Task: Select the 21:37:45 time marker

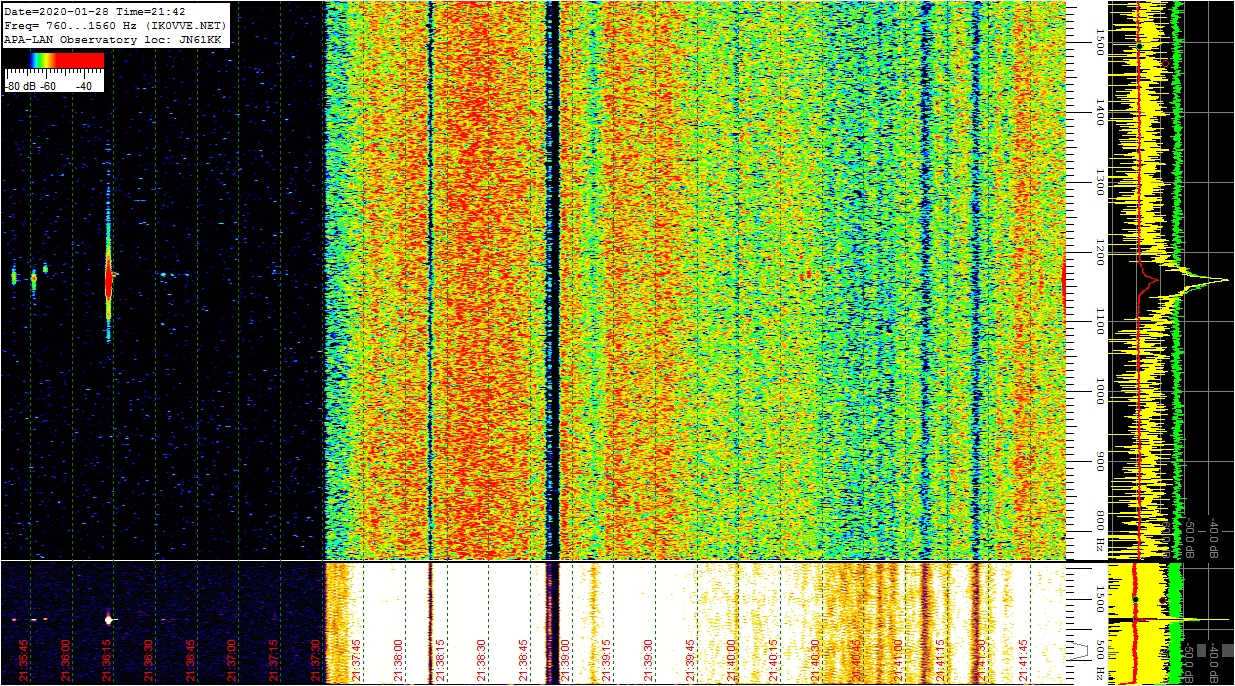Action: tap(357, 660)
